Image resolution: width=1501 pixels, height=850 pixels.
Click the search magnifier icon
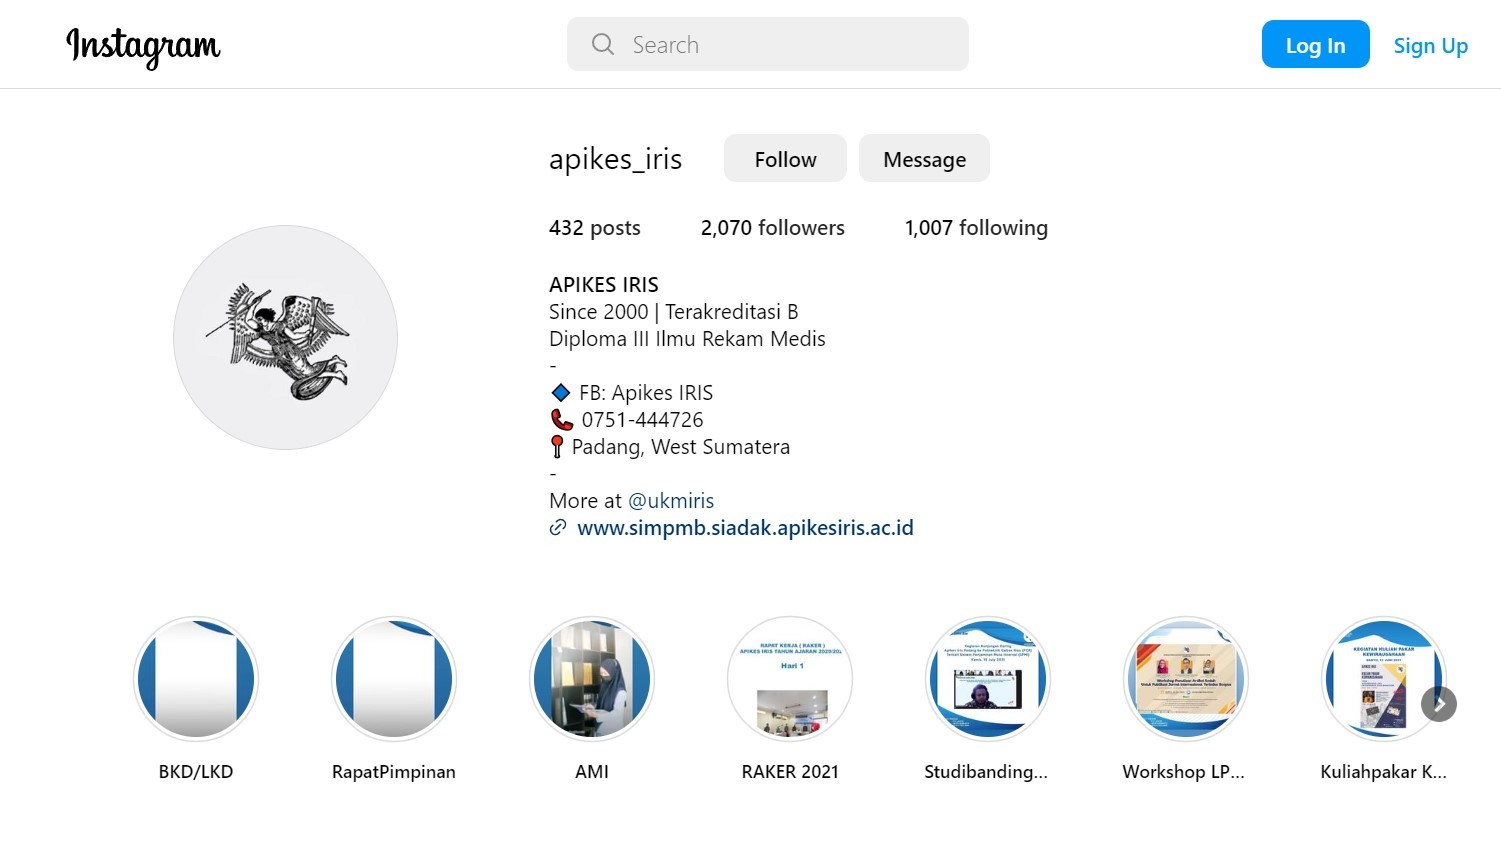[x=602, y=44]
